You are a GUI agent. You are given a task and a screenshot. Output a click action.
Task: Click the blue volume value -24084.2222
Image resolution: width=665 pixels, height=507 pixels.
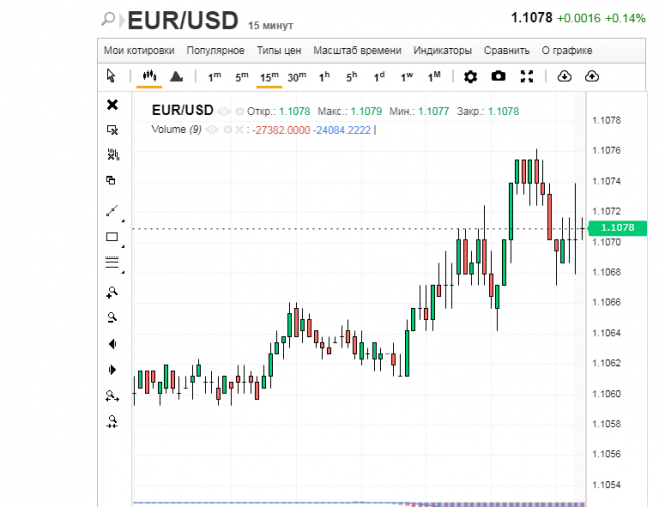tap(342, 130)
